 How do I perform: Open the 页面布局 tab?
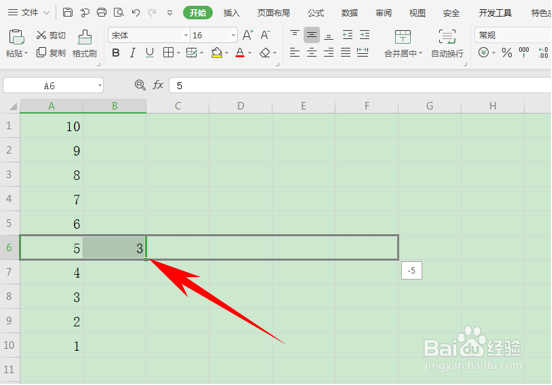274,13
